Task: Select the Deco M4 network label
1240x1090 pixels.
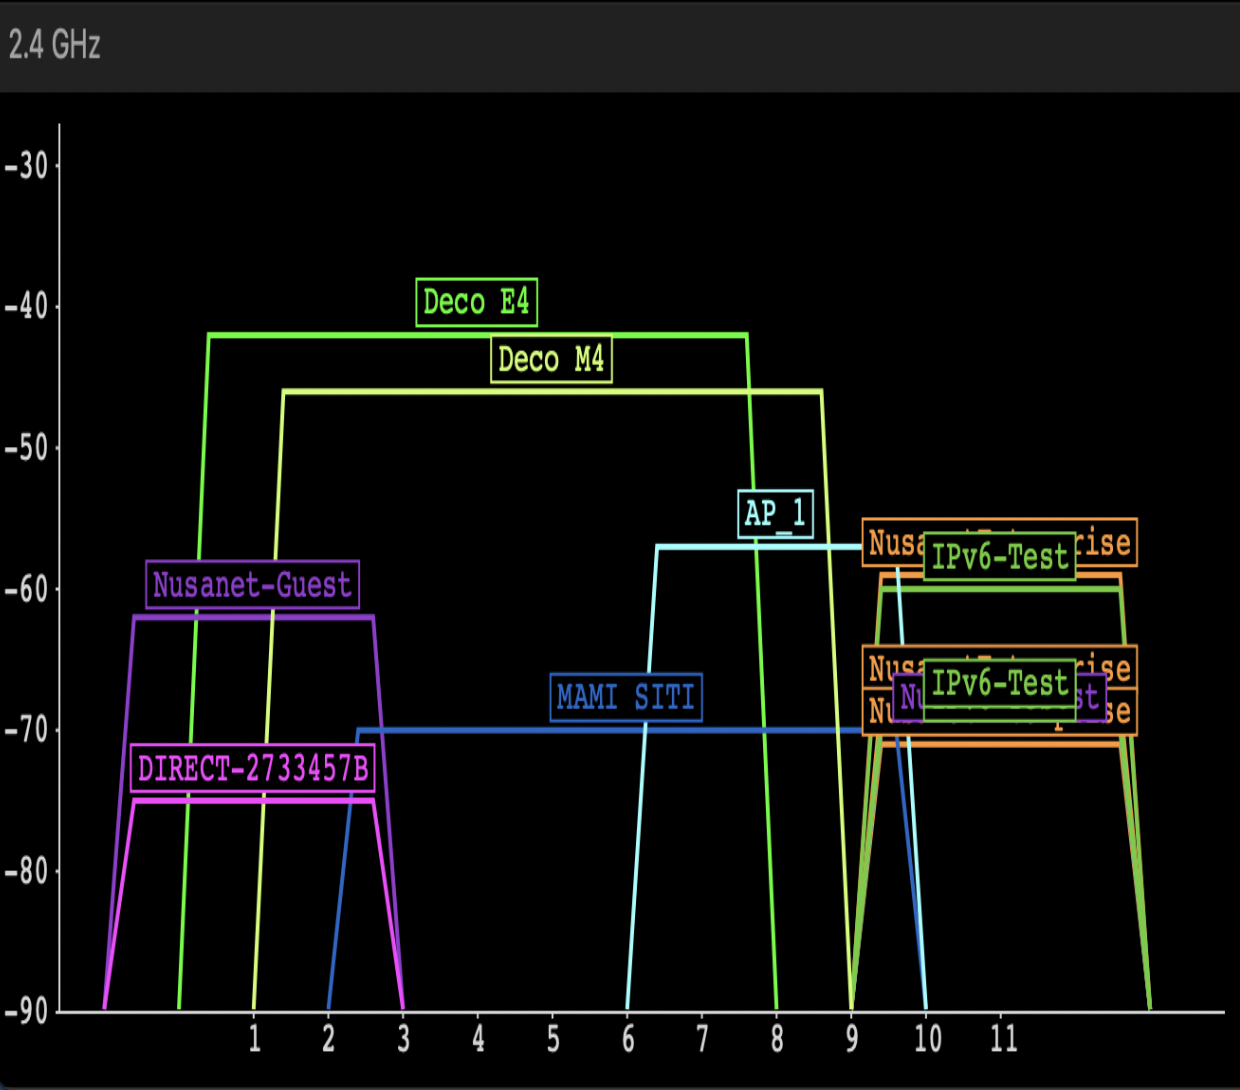Action: click(551, 359)
